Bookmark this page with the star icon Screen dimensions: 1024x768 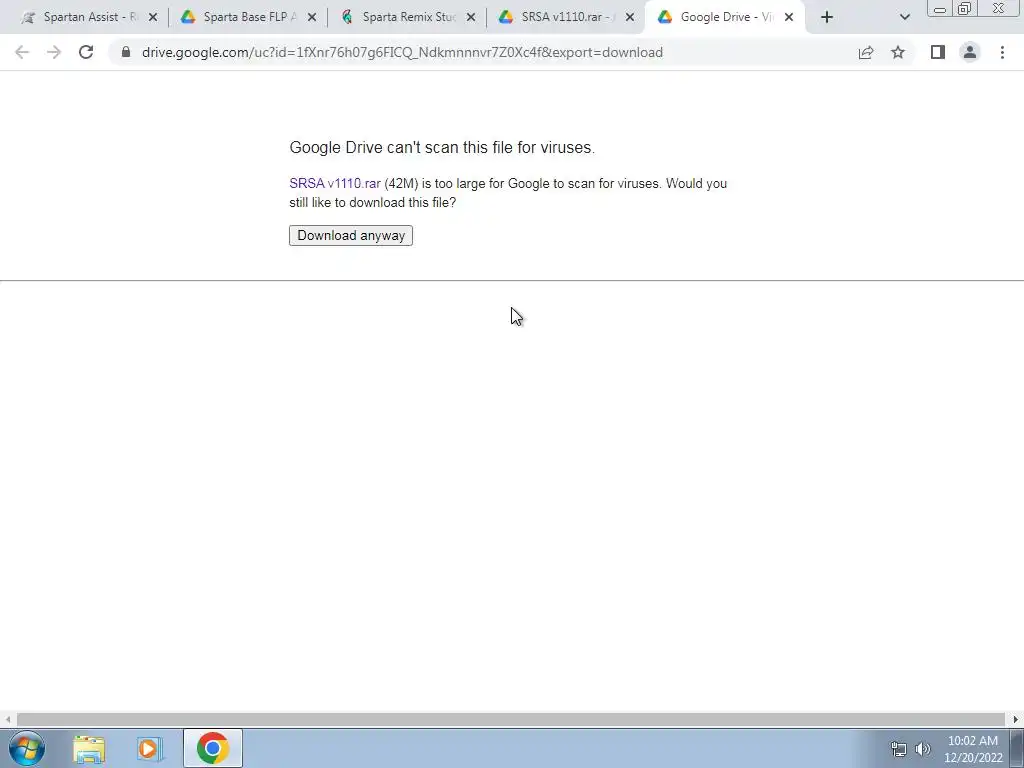[x=898, y=52]
